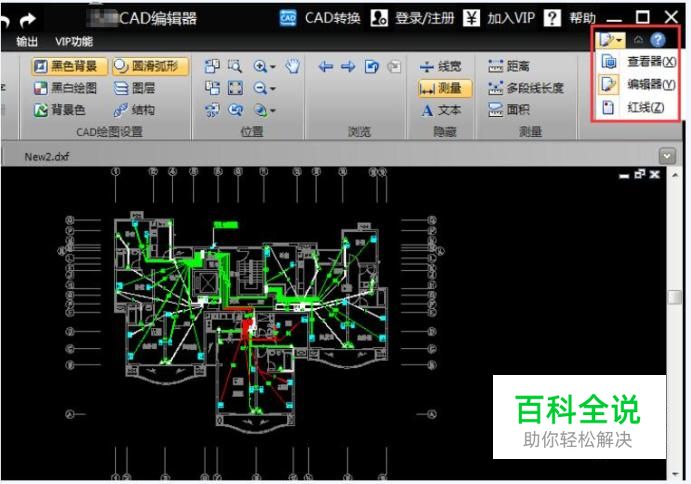Choose 背景色 background color
Screen dimensions: 691x484
point(59,110)
